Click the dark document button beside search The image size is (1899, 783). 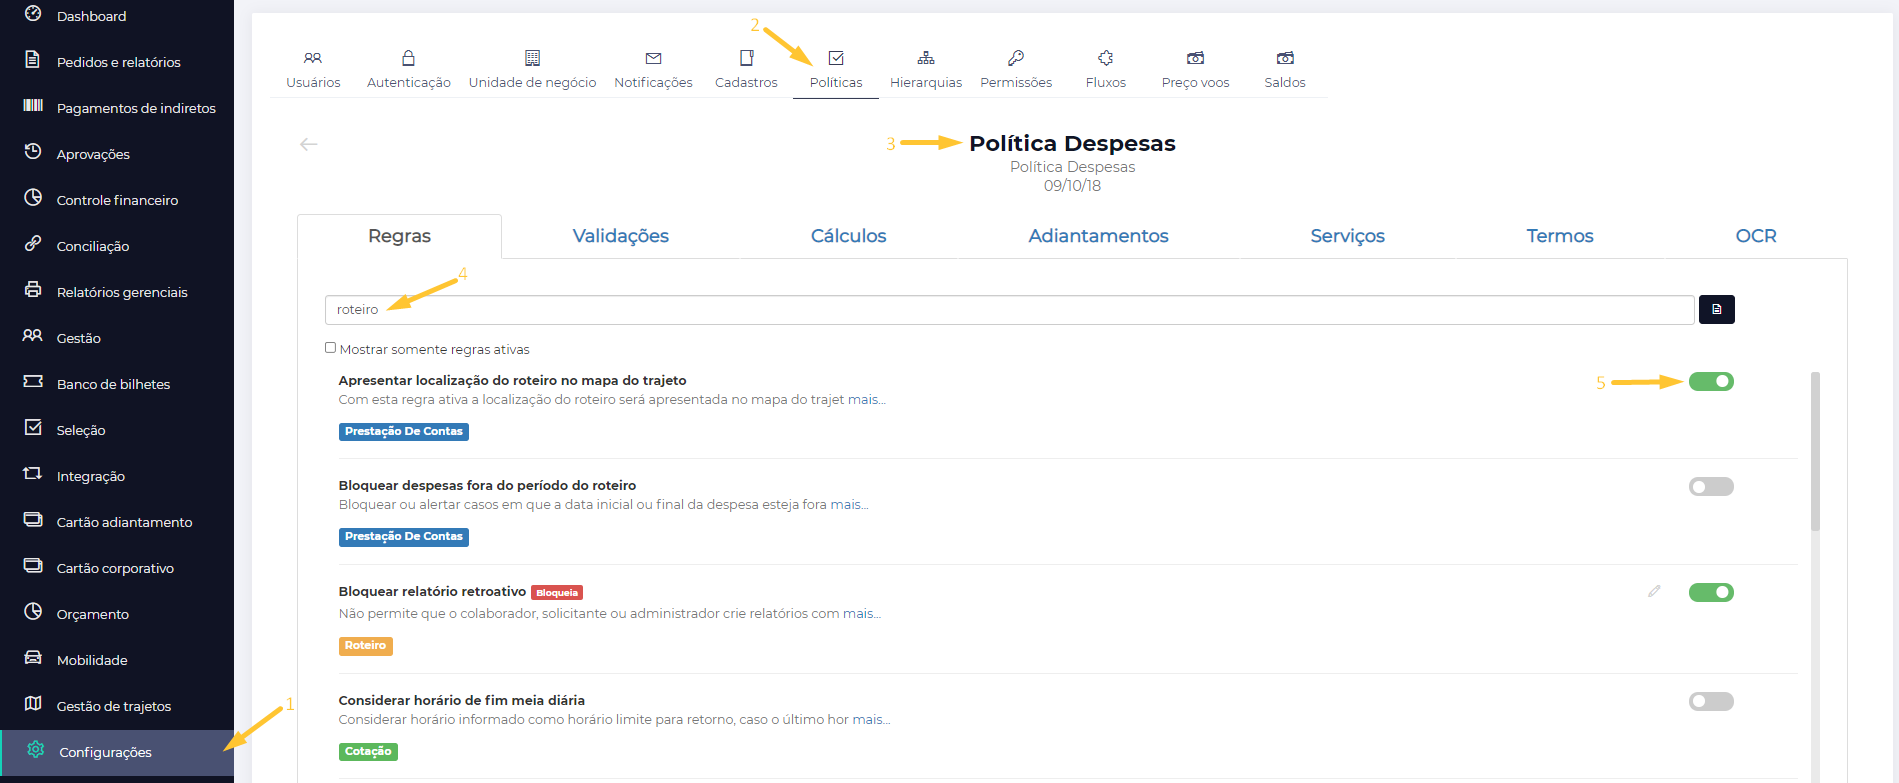(x=1716, y=310)
